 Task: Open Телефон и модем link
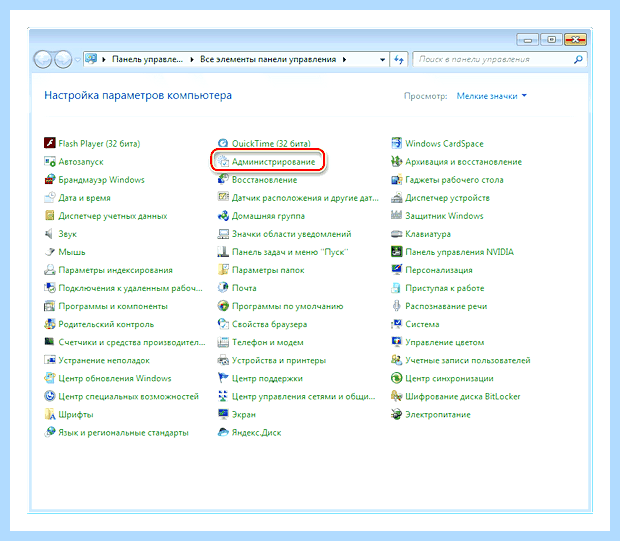click(x=268, y=342)
